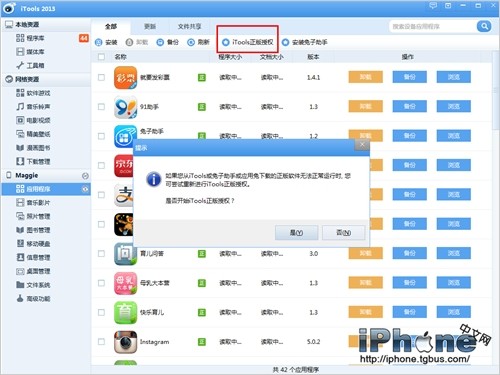This screenshot has width=500, height=375.
Task: Tick the checkbox for 兔子助手 row
Action: 101,136
